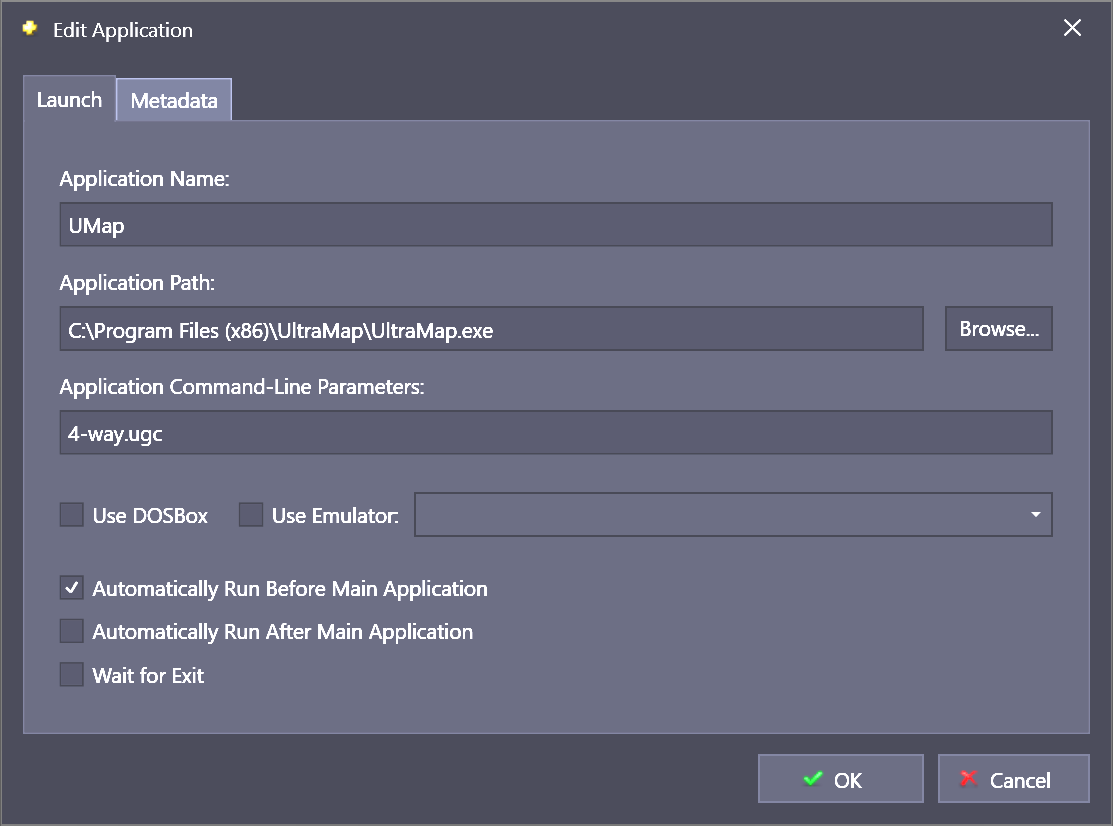1113x826 pixels.
Task: Uncheck Automatically Run Before Main Application
Action: pyautogui.click(x=72, y=588)
